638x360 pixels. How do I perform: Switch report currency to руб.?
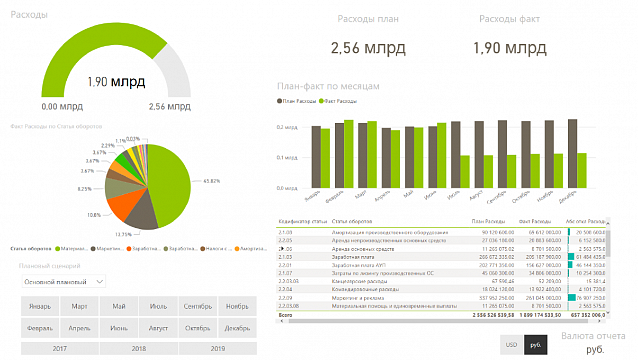(535, 345)
